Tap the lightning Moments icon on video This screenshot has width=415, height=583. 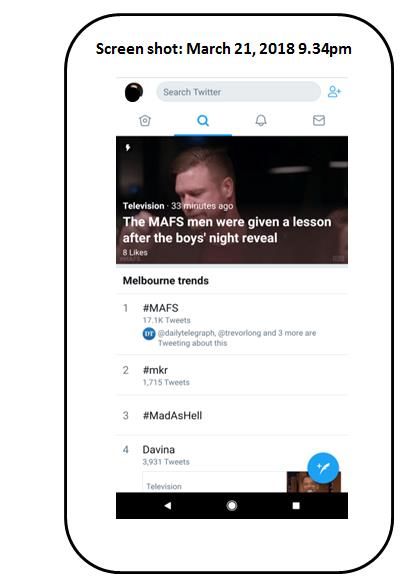(128, 148)
